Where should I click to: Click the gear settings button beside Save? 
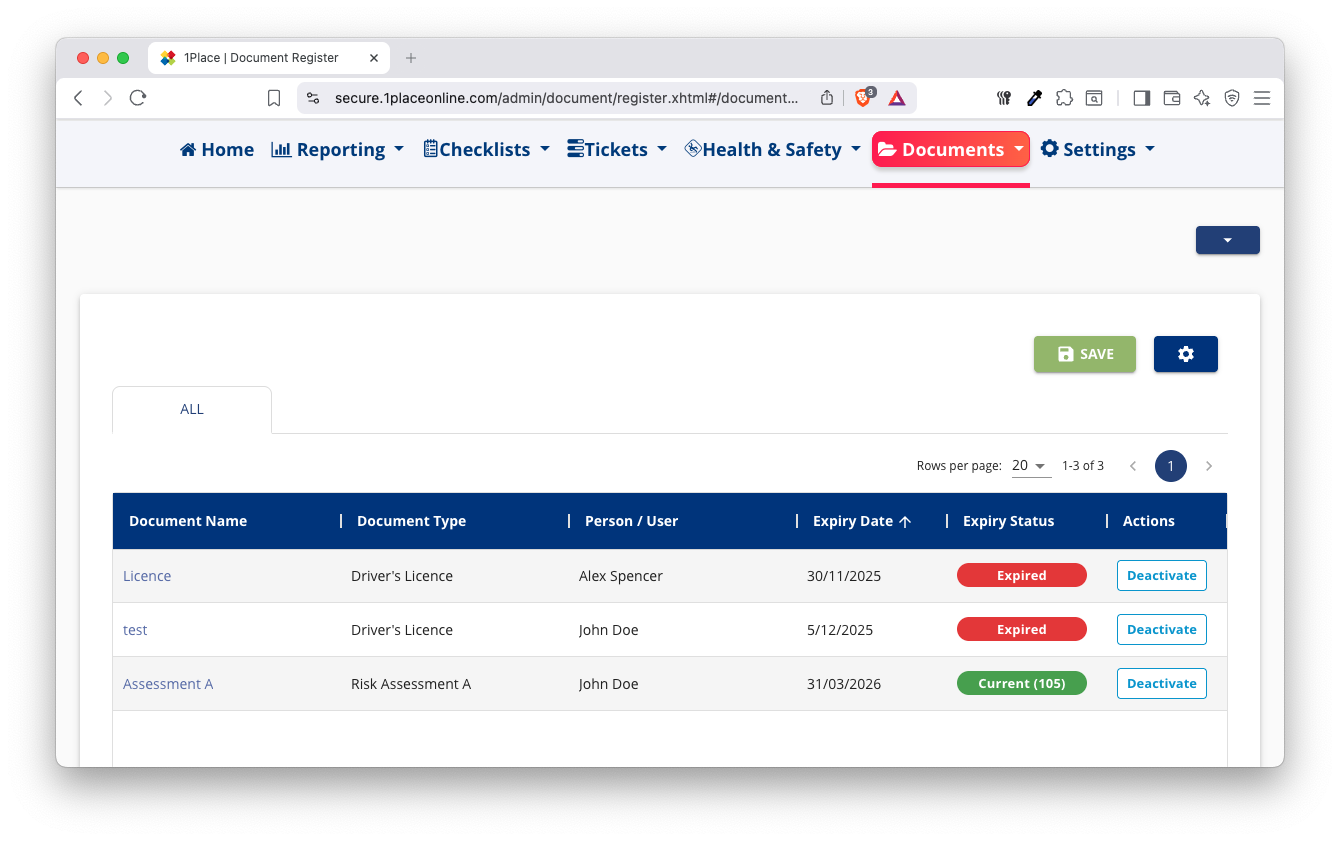[1185, 354]
